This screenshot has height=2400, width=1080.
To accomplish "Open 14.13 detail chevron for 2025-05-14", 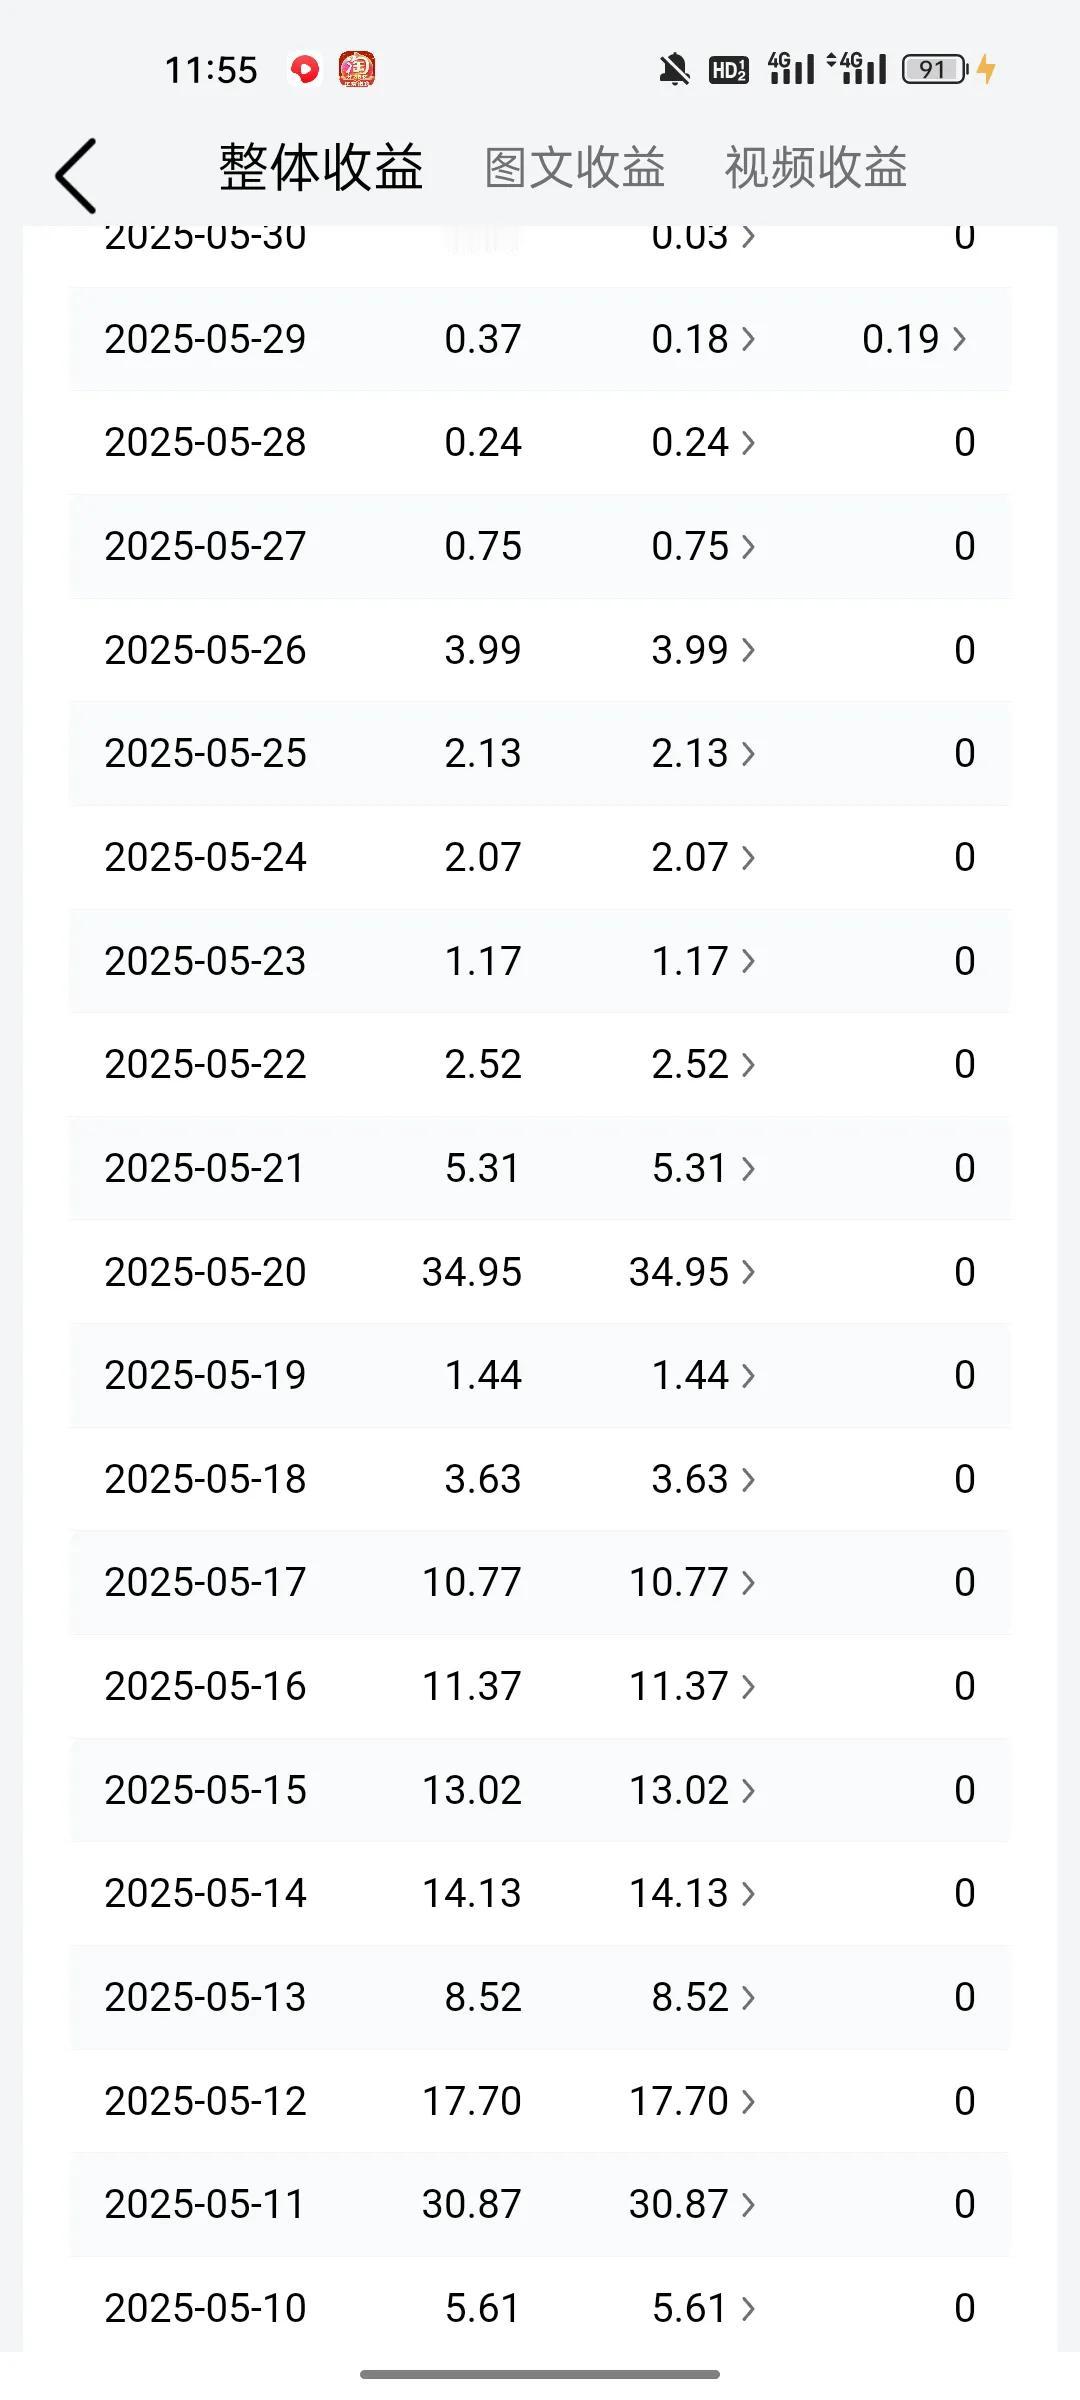I will pos(692,1893).
